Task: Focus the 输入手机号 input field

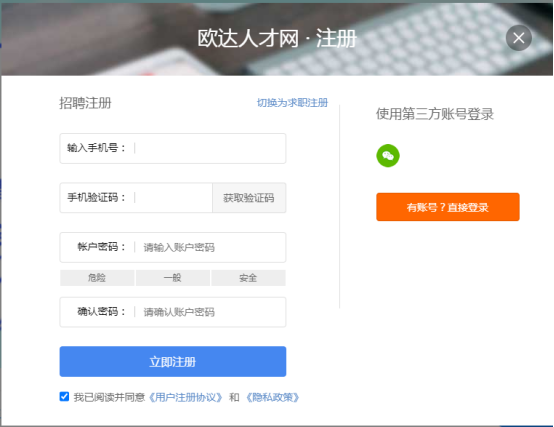Action: [x=209, y=148]
